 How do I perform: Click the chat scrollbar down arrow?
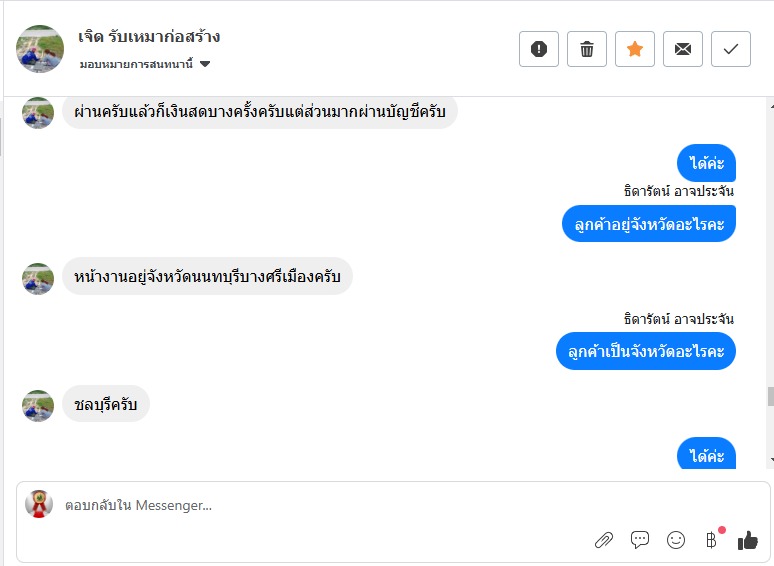770,459
